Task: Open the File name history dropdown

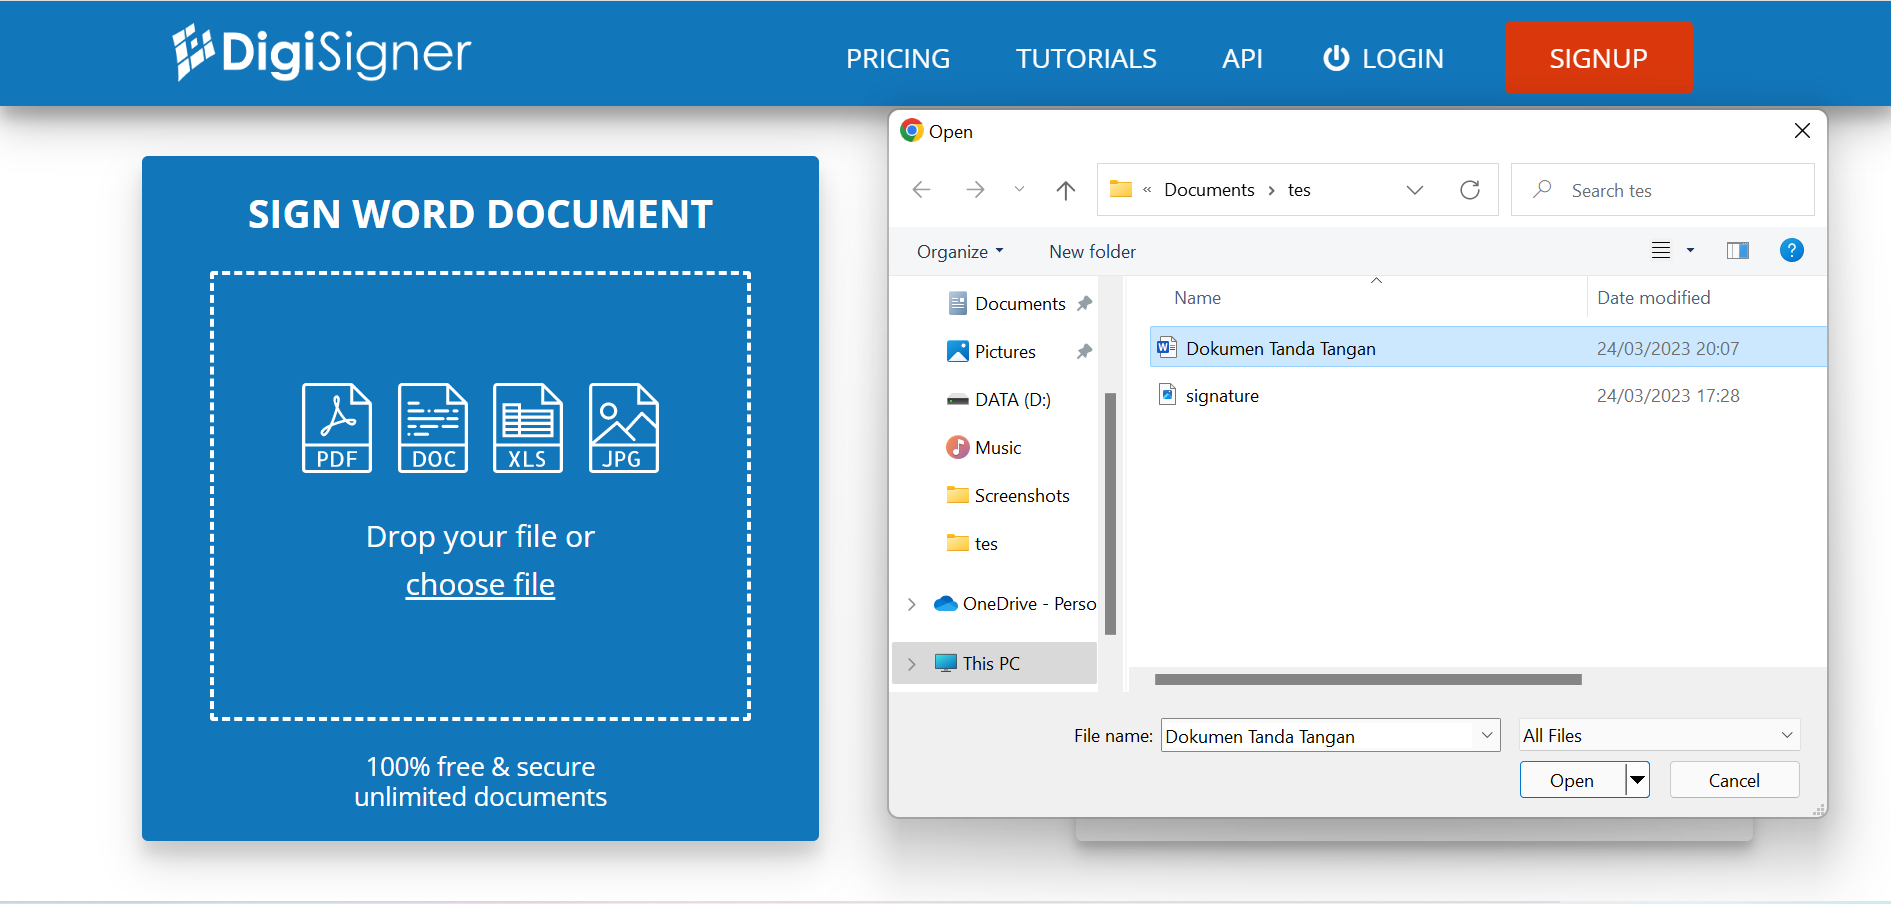Action: (x=1487, y=736)
